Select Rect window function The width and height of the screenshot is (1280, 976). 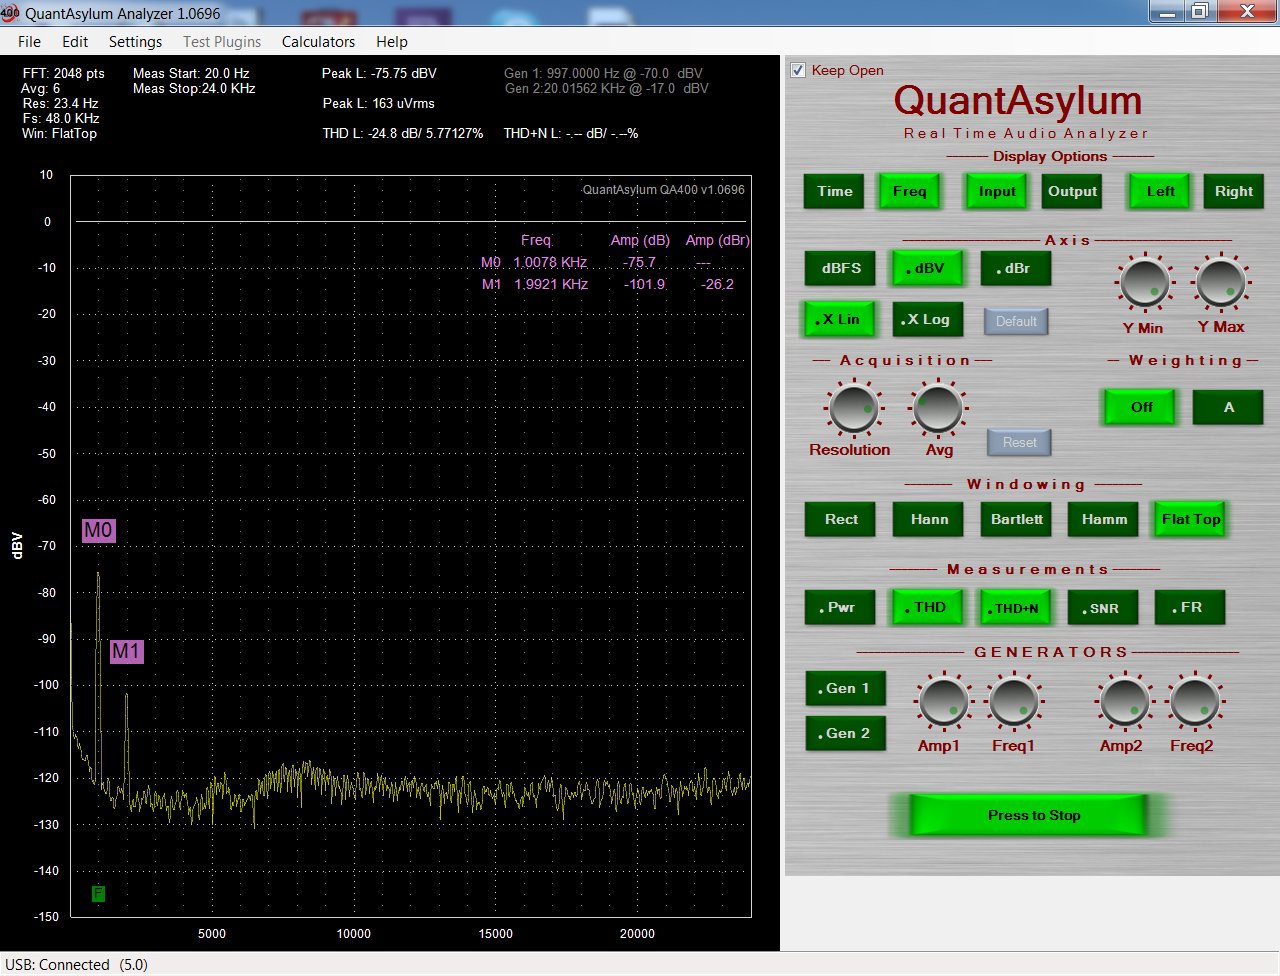(841, 519)
